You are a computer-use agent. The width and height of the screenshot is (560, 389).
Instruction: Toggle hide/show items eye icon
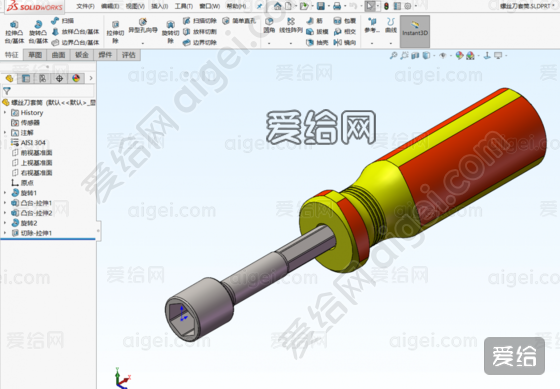pyautogui.click(x=442, y=55)
